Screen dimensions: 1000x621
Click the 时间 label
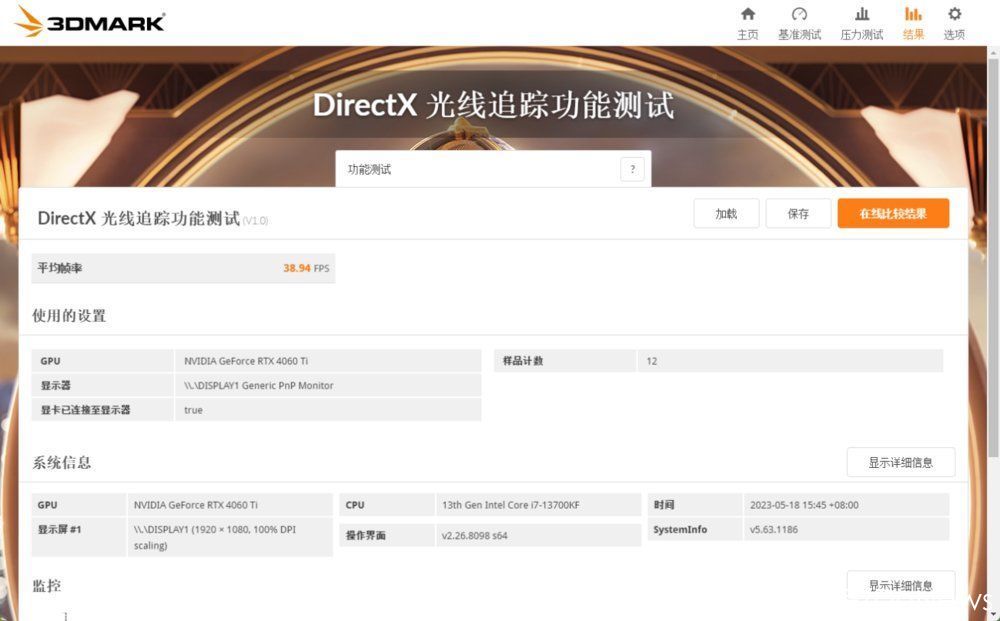(x=663, y=505)
